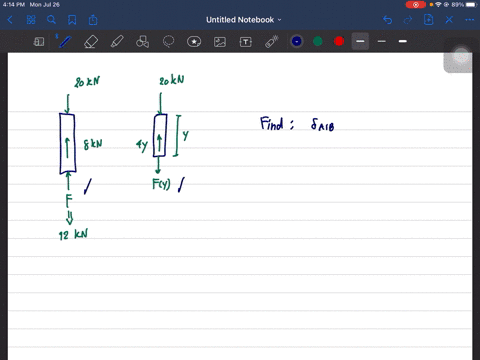
Task: Choose the dark blue pen color
Action: [x=297, y=41]
